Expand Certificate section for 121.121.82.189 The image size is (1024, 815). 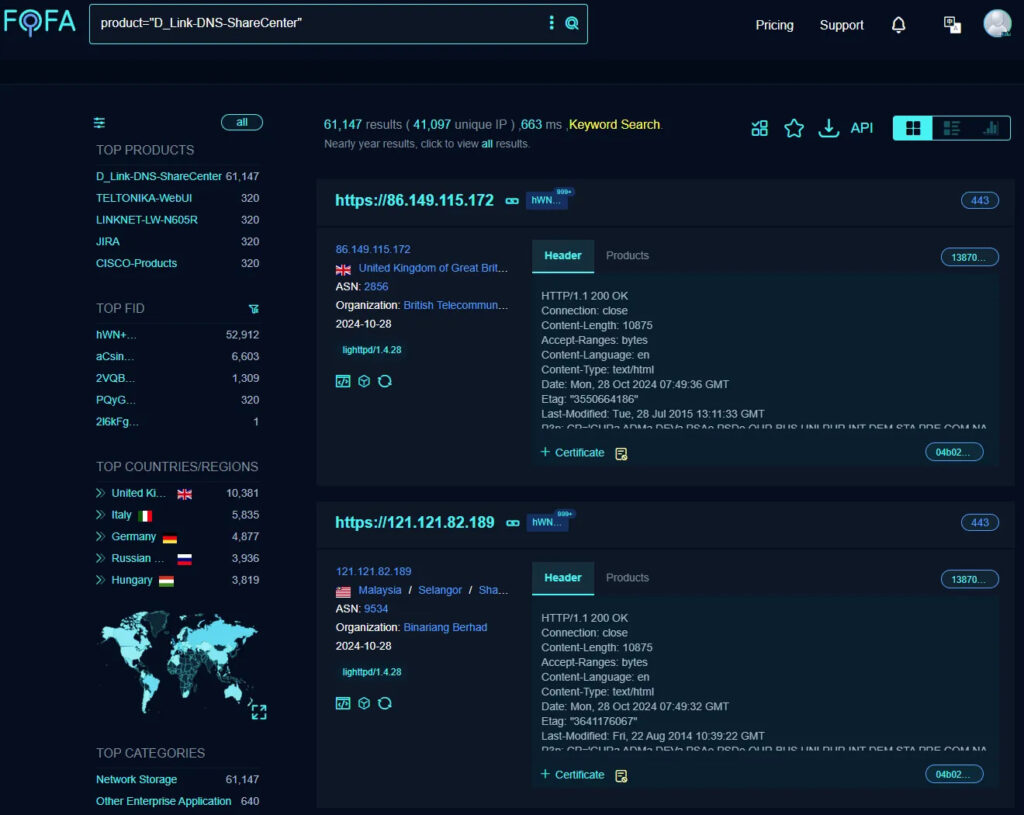(x=573, y=775)
